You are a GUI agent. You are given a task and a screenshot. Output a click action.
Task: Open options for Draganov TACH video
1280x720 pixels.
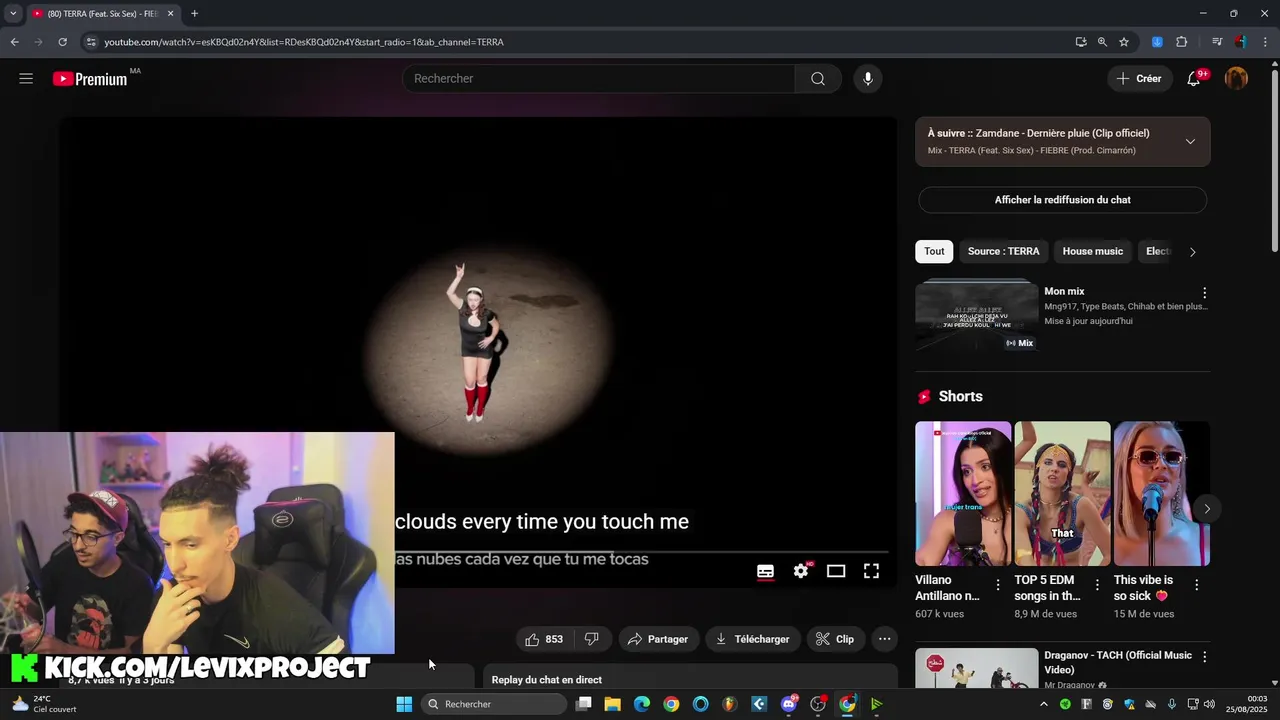[x=1204, y=657]
